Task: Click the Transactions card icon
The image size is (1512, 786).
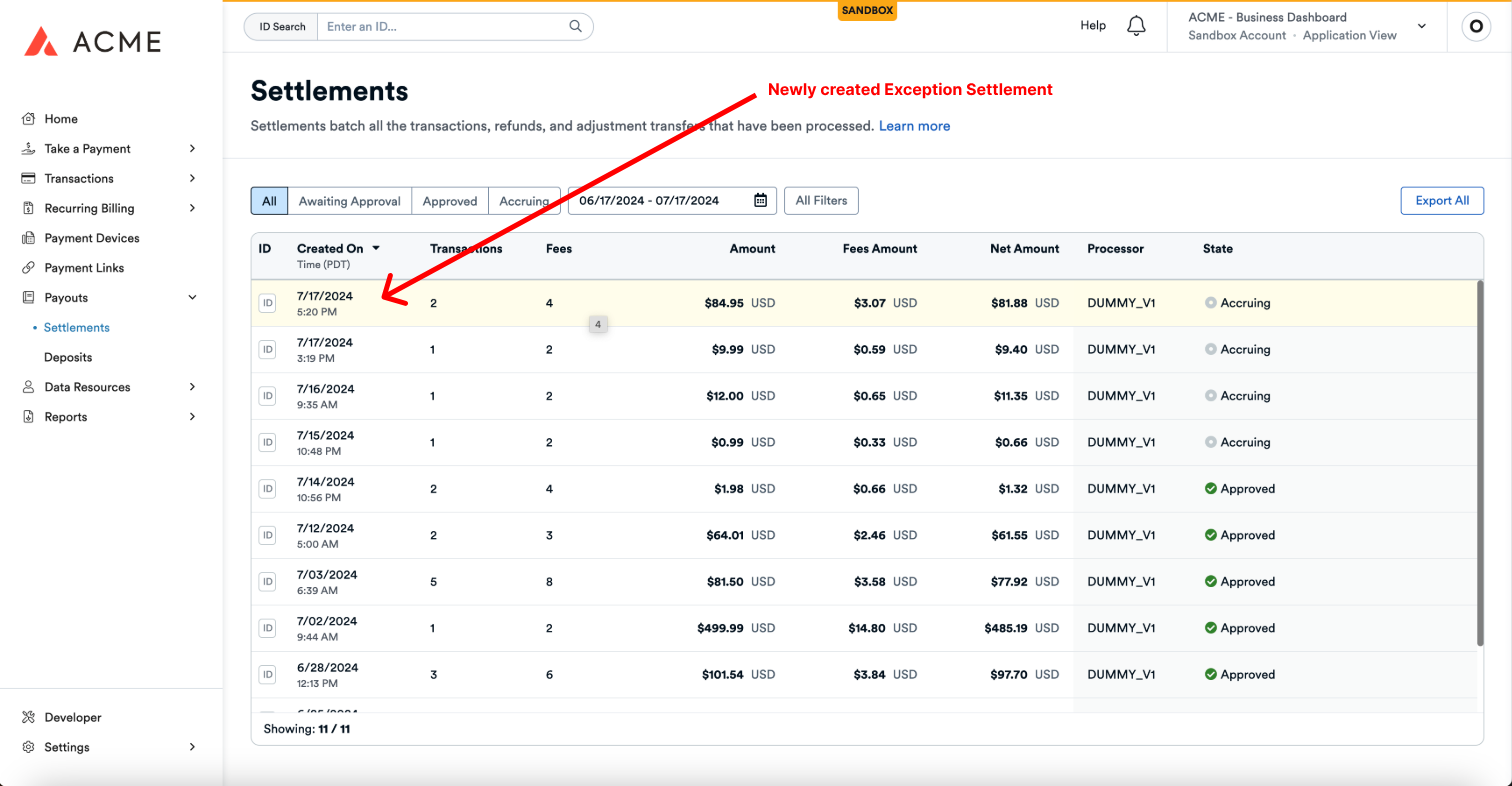Action: [x=29, y=179]
